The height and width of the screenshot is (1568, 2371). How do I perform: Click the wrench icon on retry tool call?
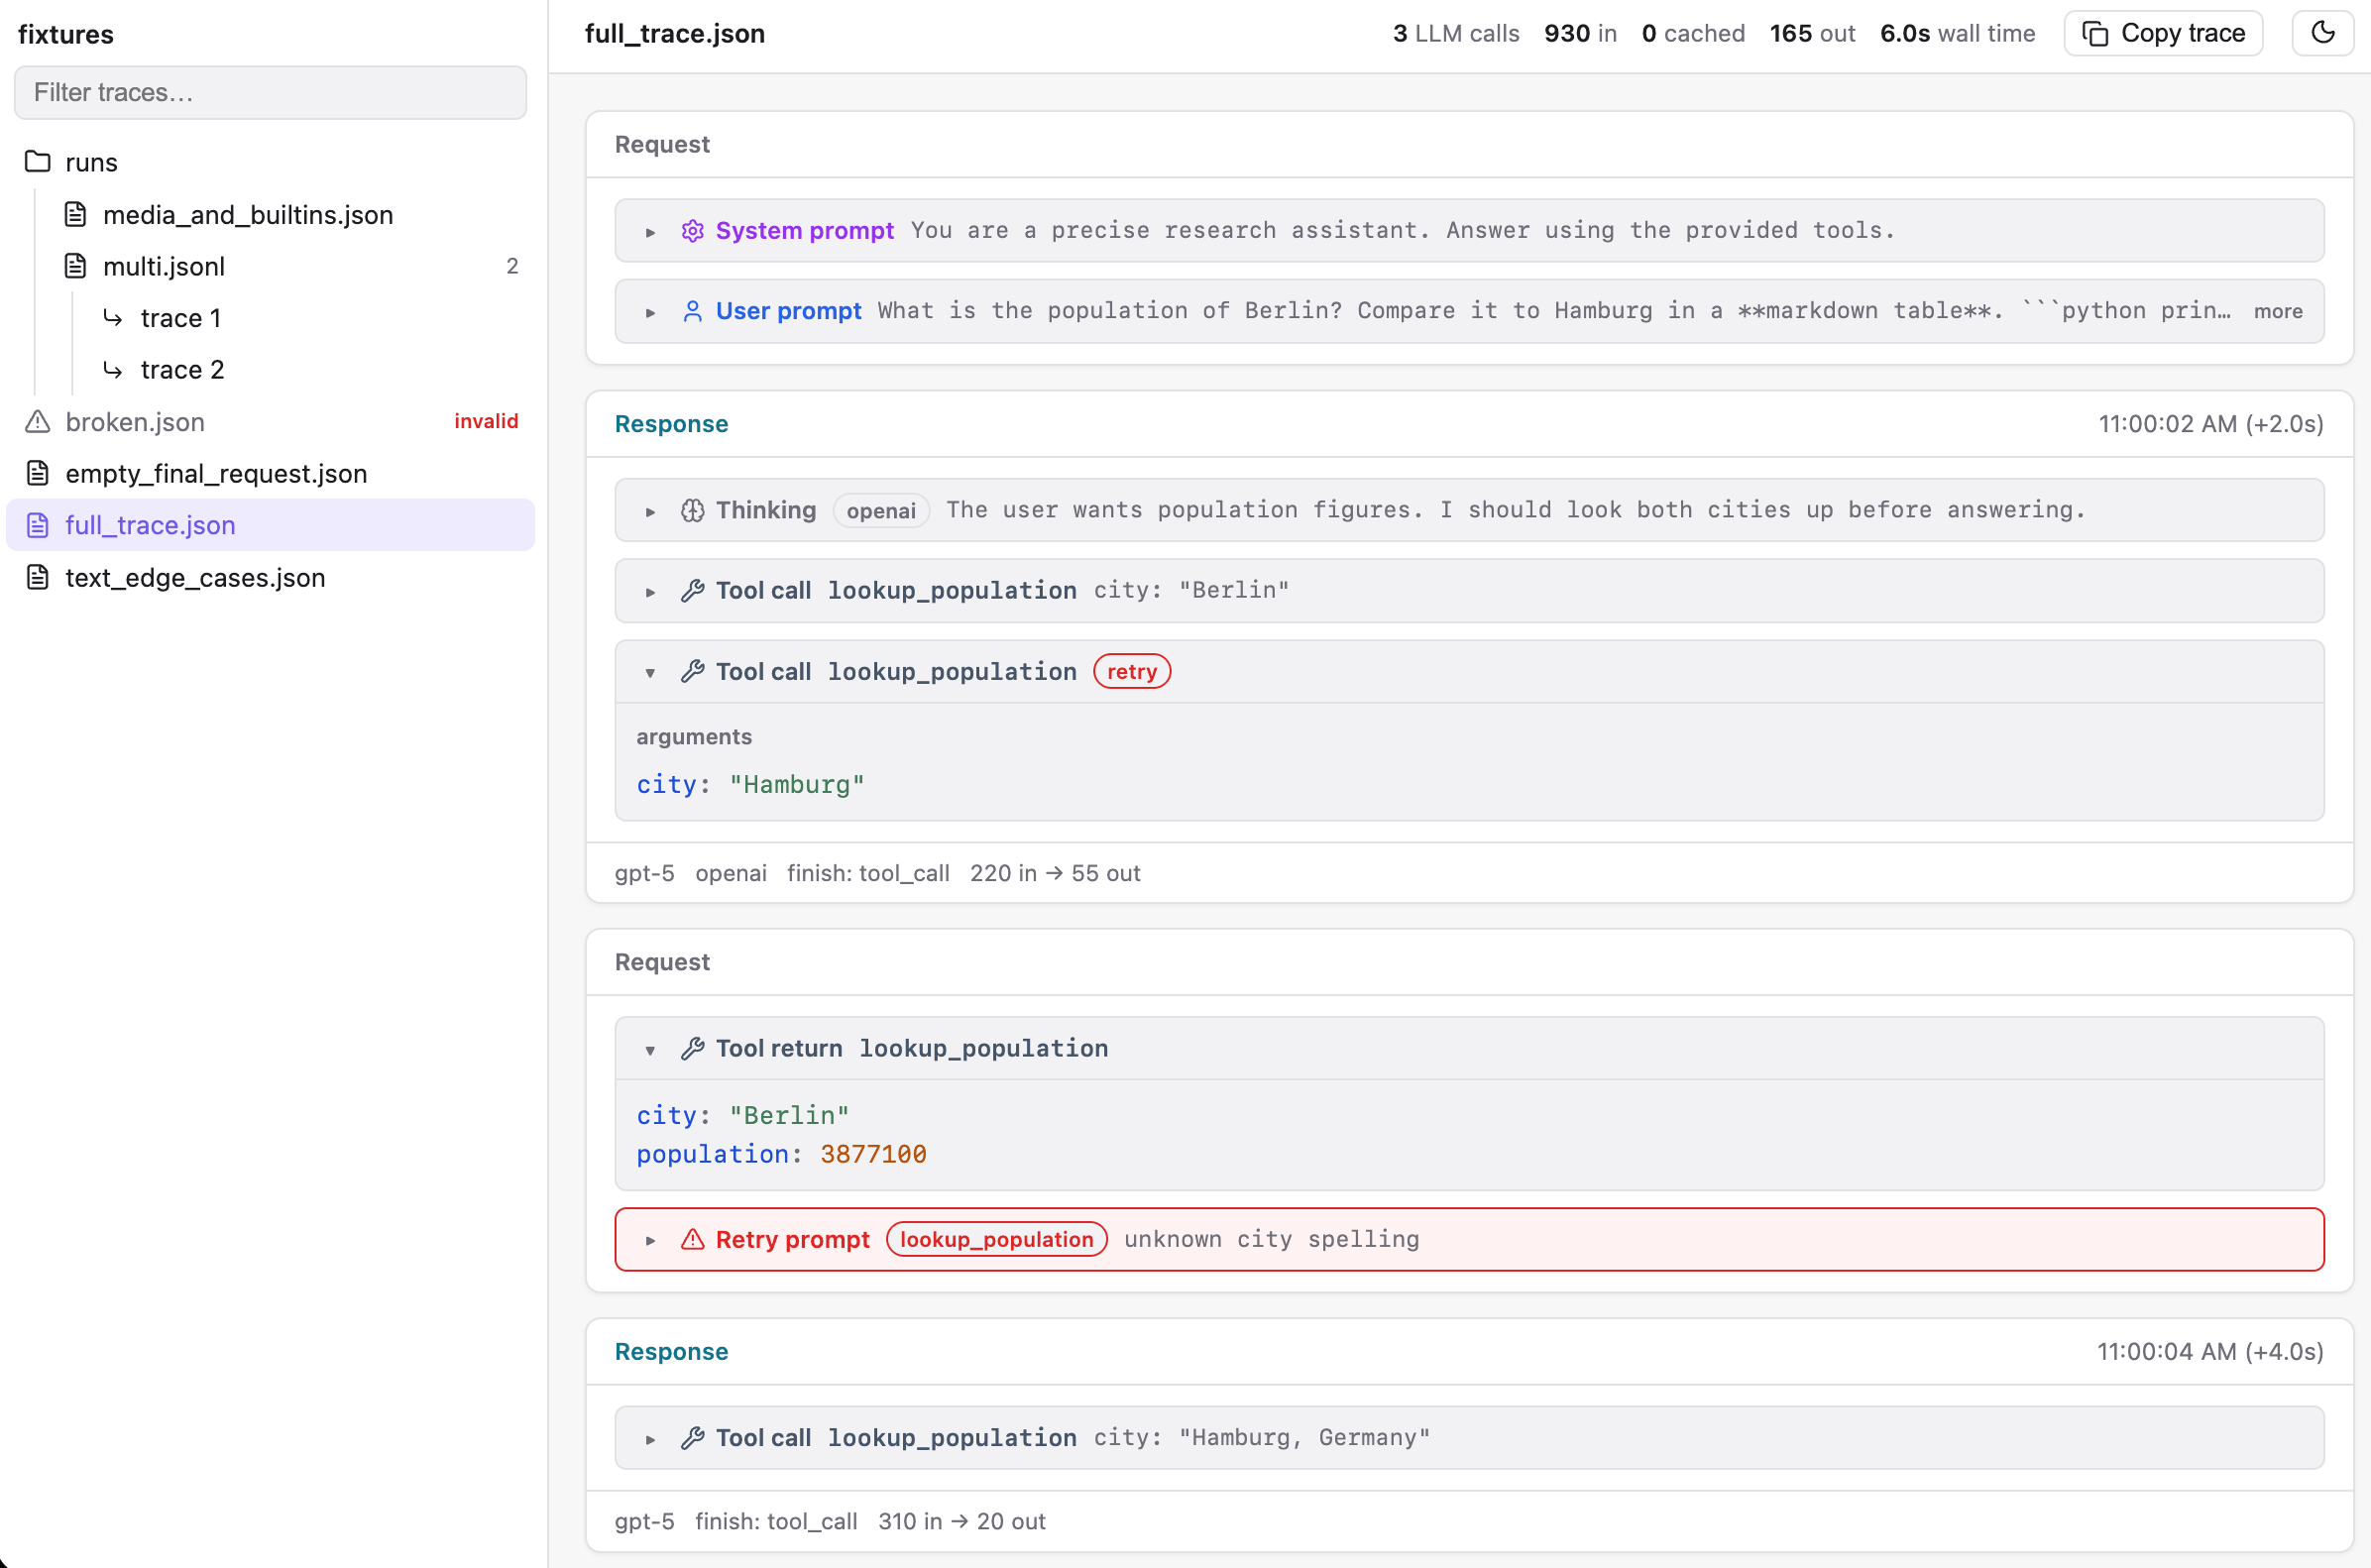(x=692, y=672)
